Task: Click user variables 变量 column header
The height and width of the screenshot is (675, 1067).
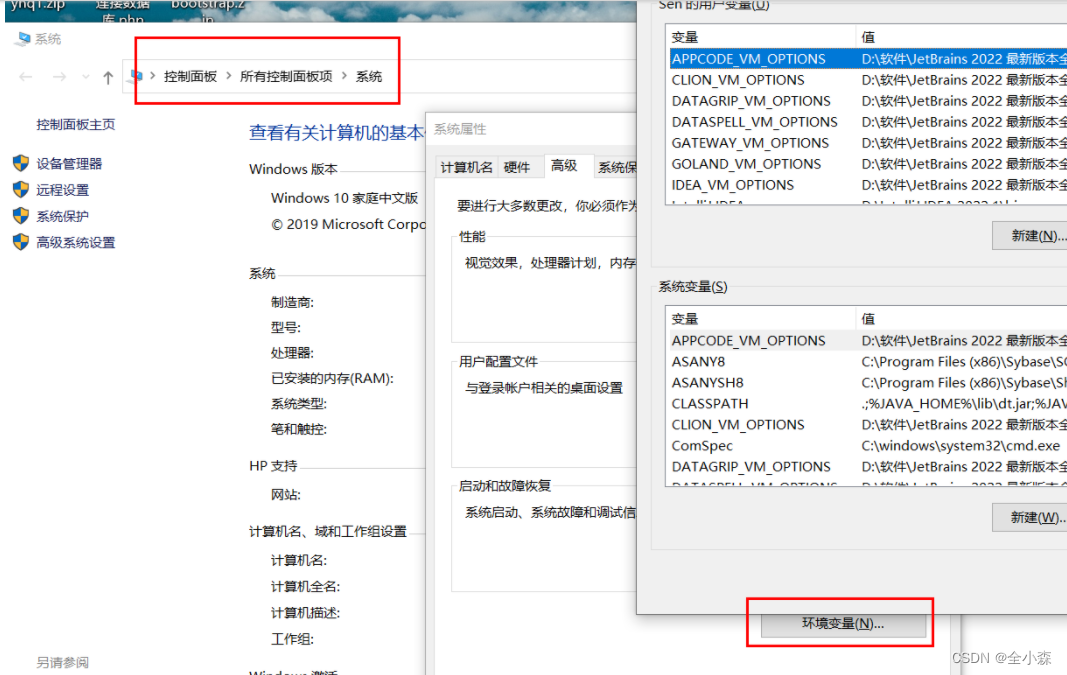Action: click(x=761, y=37)
